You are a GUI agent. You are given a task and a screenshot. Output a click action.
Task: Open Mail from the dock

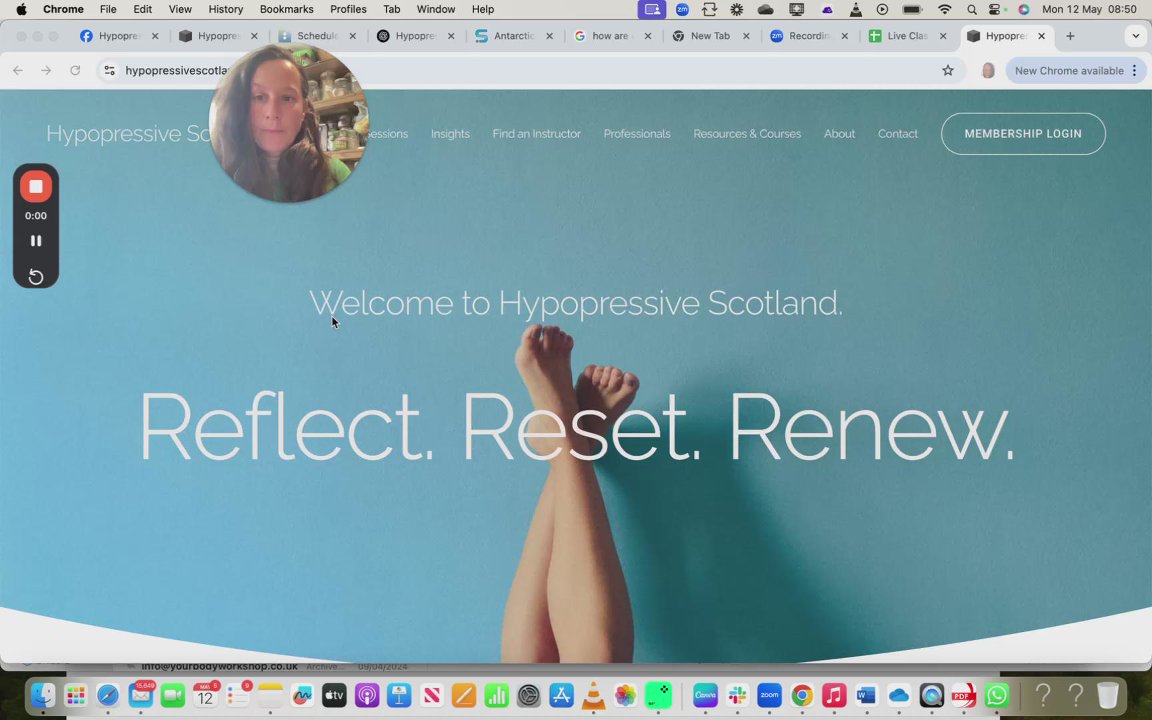pos(140,695)
